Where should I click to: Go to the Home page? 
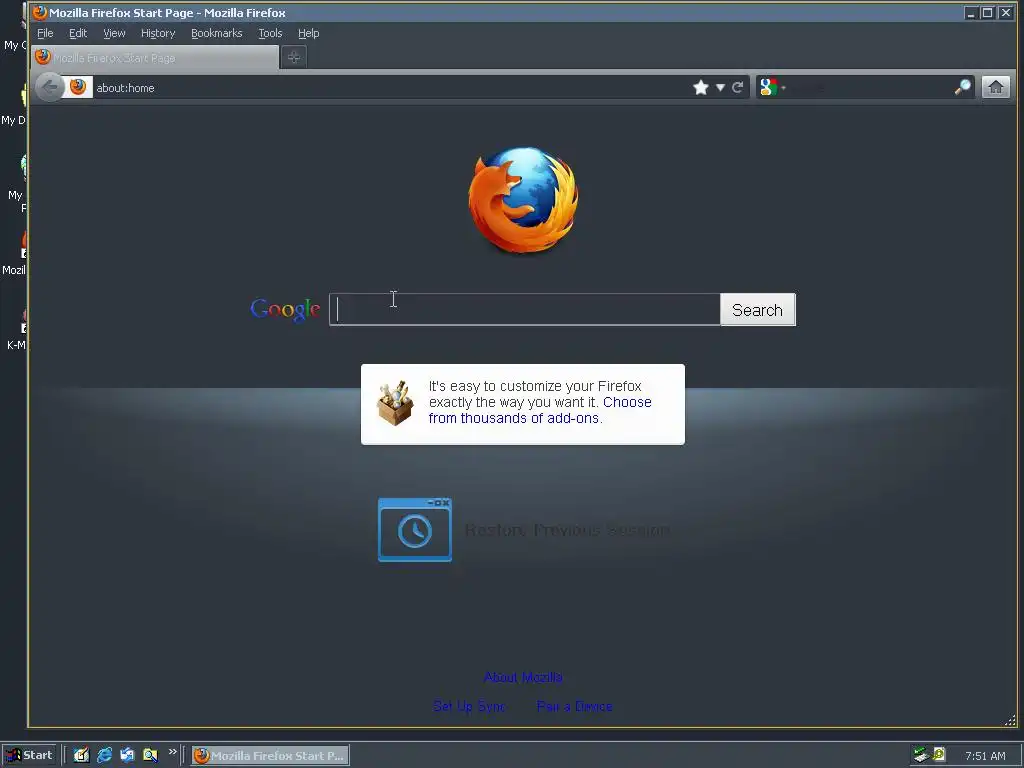(996, 88)
